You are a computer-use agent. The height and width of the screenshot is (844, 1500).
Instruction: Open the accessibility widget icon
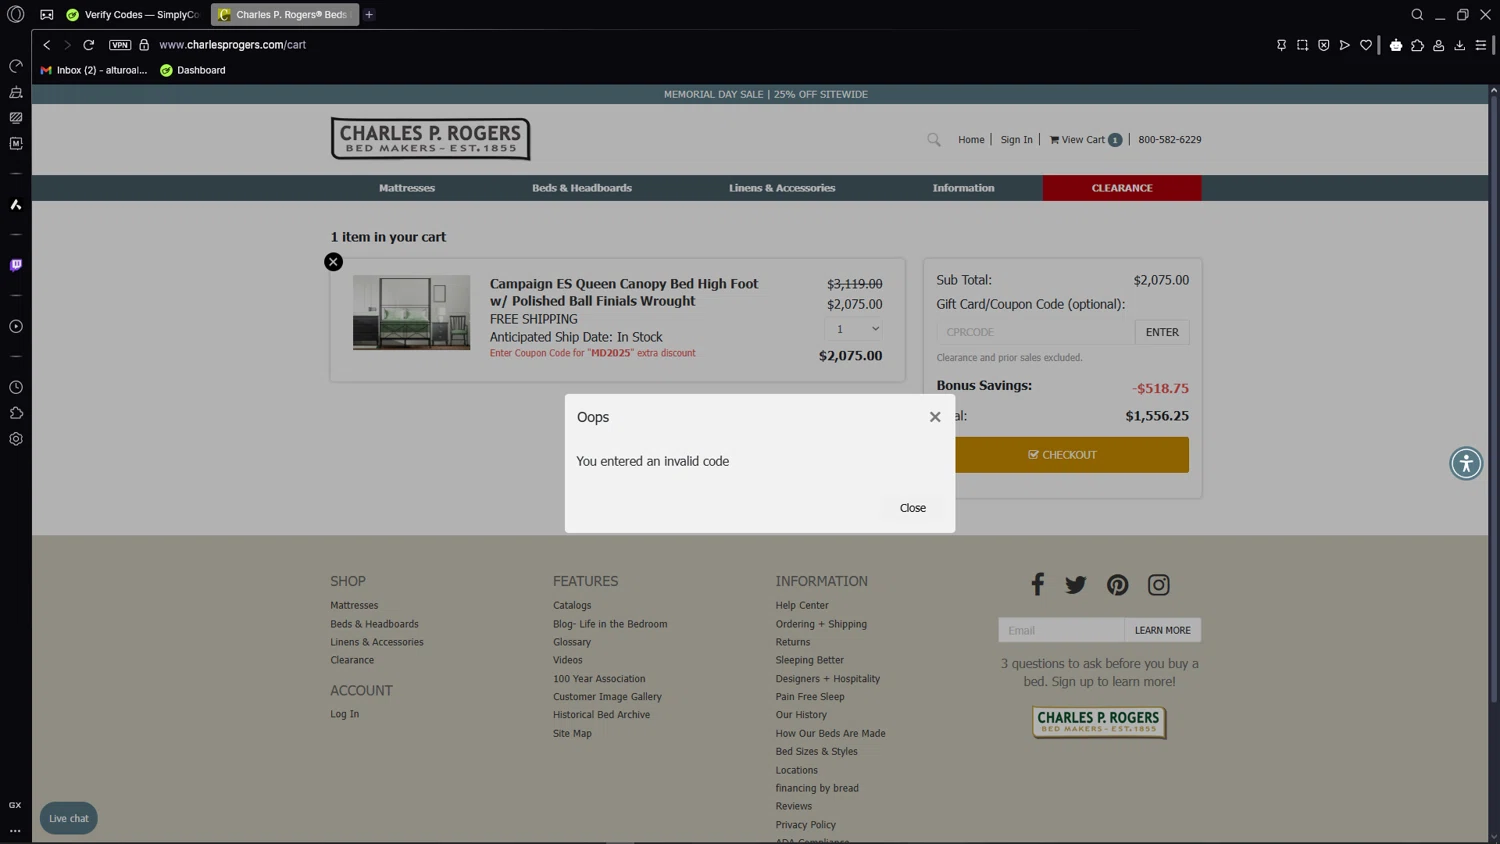tap(1466, 463)
